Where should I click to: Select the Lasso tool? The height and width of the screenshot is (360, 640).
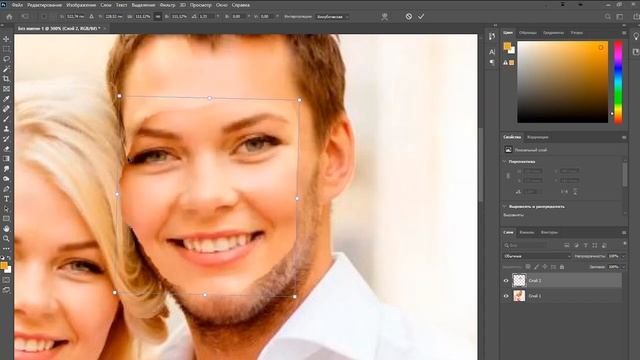pos(6,59)
